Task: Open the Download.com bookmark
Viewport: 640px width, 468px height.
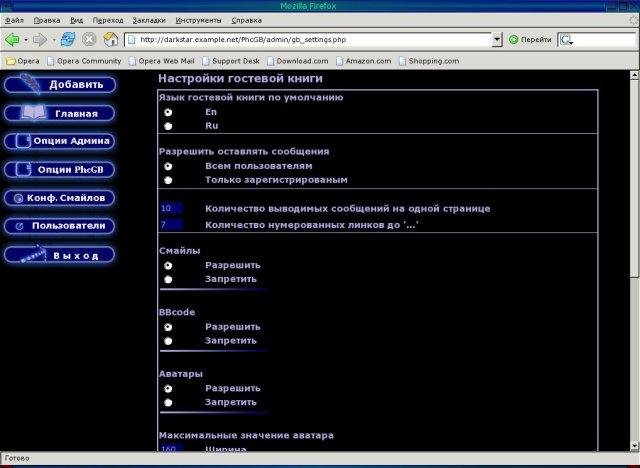Action: 298,61
